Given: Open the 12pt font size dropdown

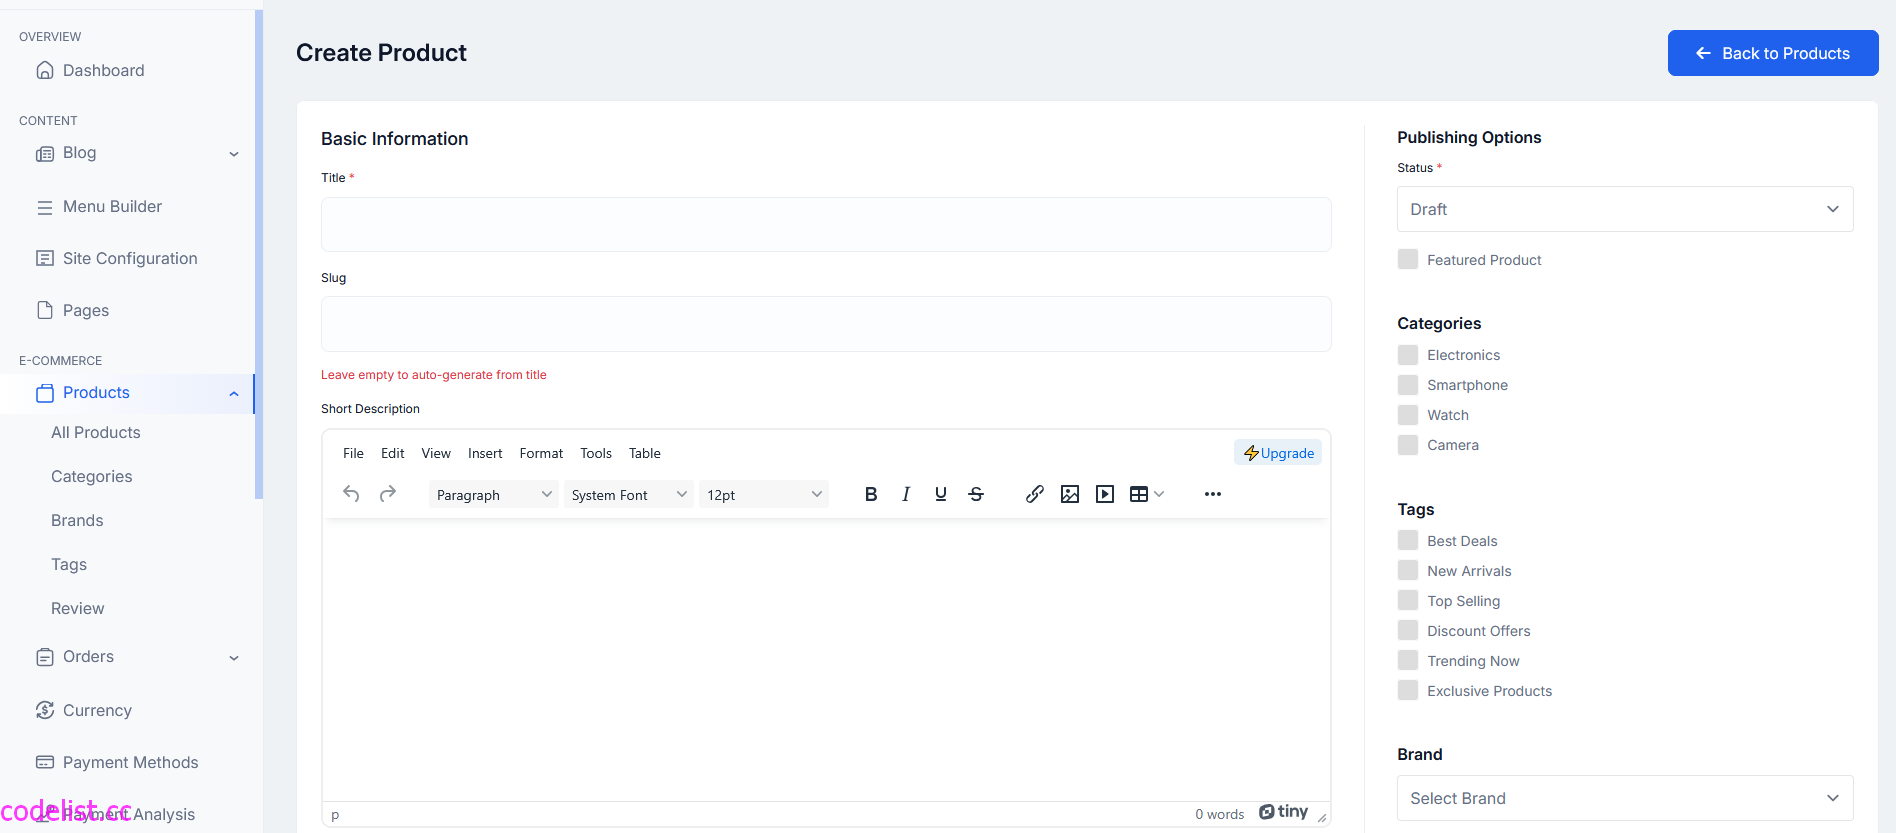Looking at the screenshot, I should (764, 494).
